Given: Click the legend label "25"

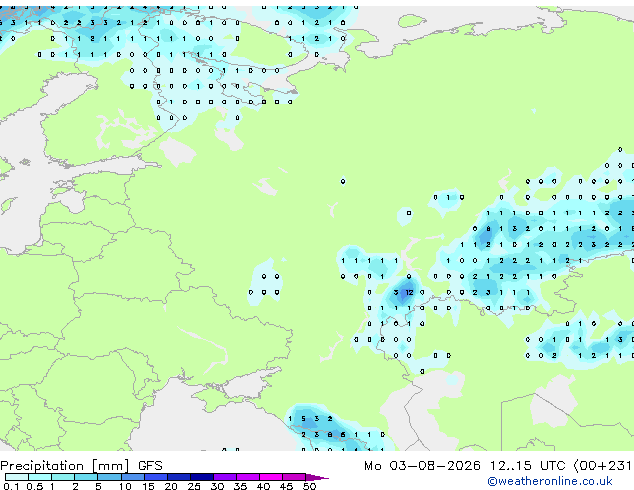Looking at the screenshot, I should (x=194, y=486).
